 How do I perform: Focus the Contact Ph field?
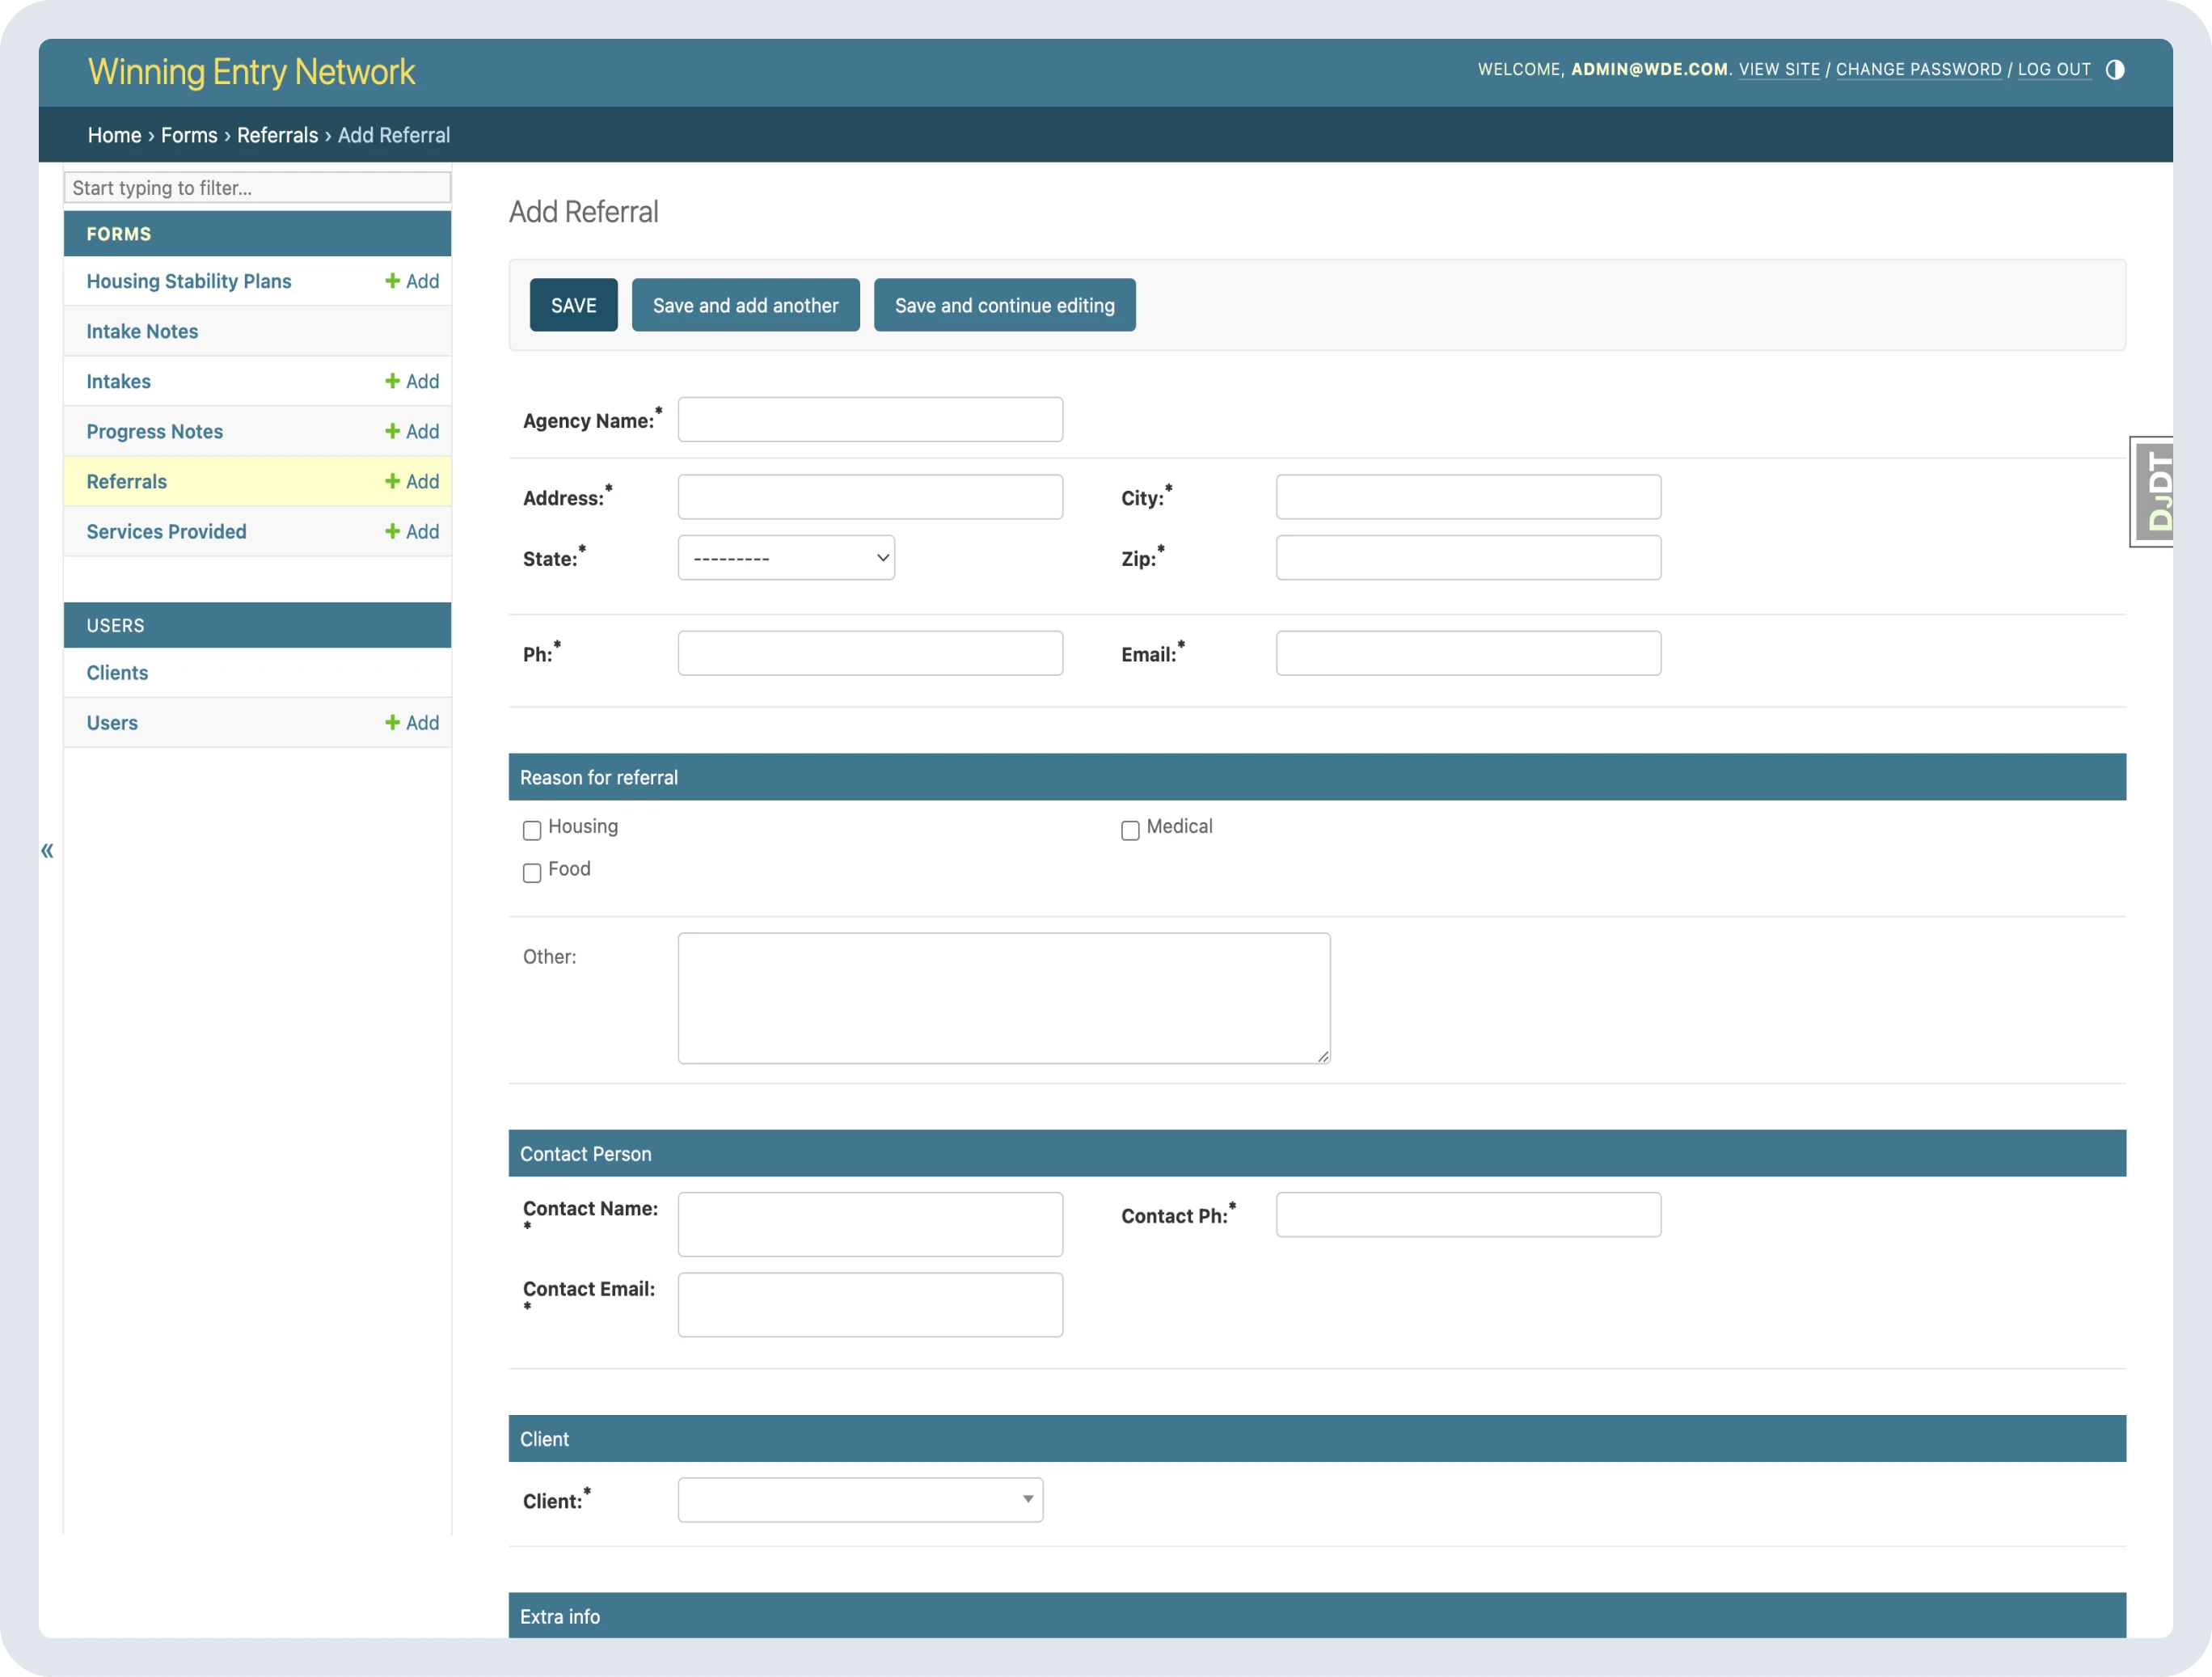pyautogui.click(x=1468, y=1214)
